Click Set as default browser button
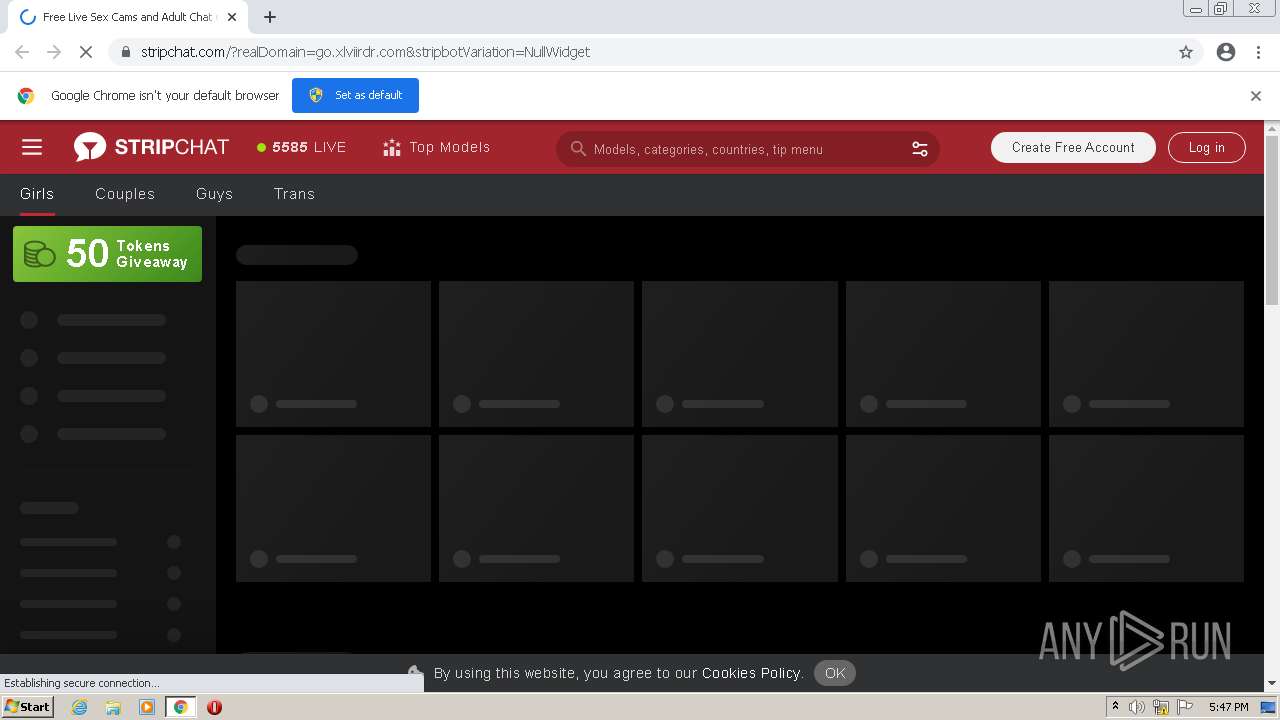Viewport: 1280px width, 720px height. pos(355,95)
